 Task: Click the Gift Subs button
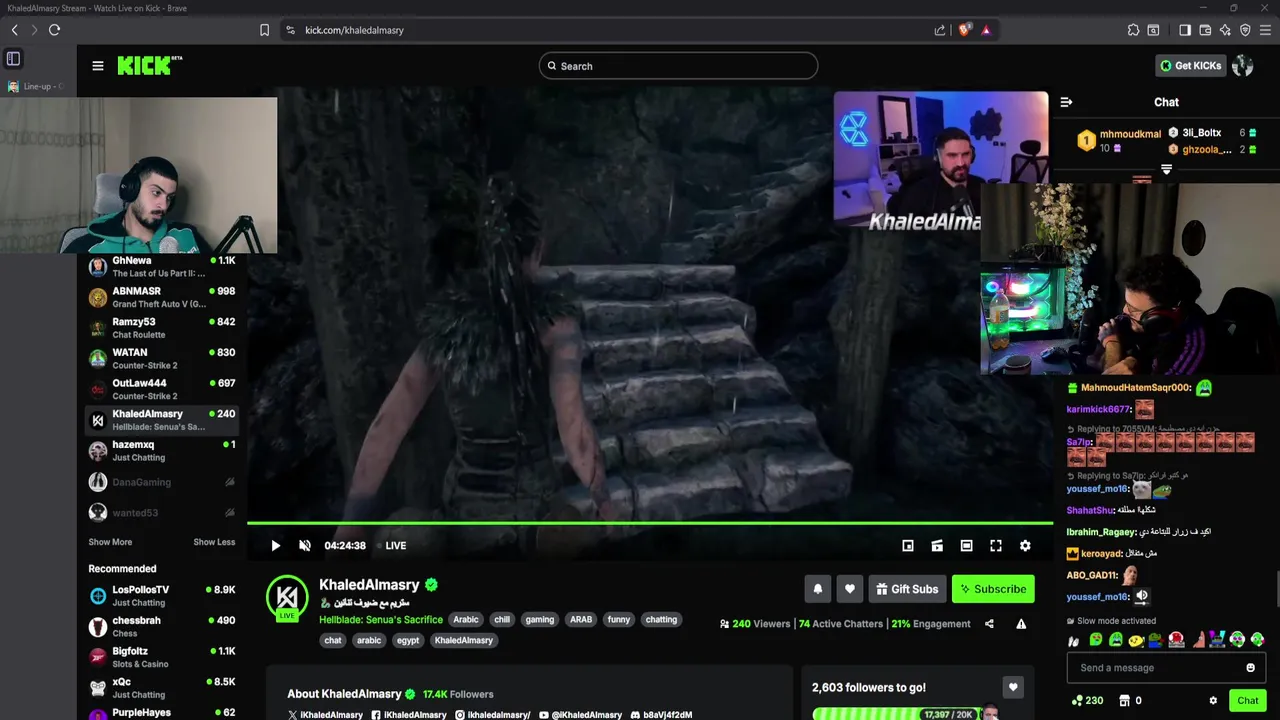coord(907,589)
